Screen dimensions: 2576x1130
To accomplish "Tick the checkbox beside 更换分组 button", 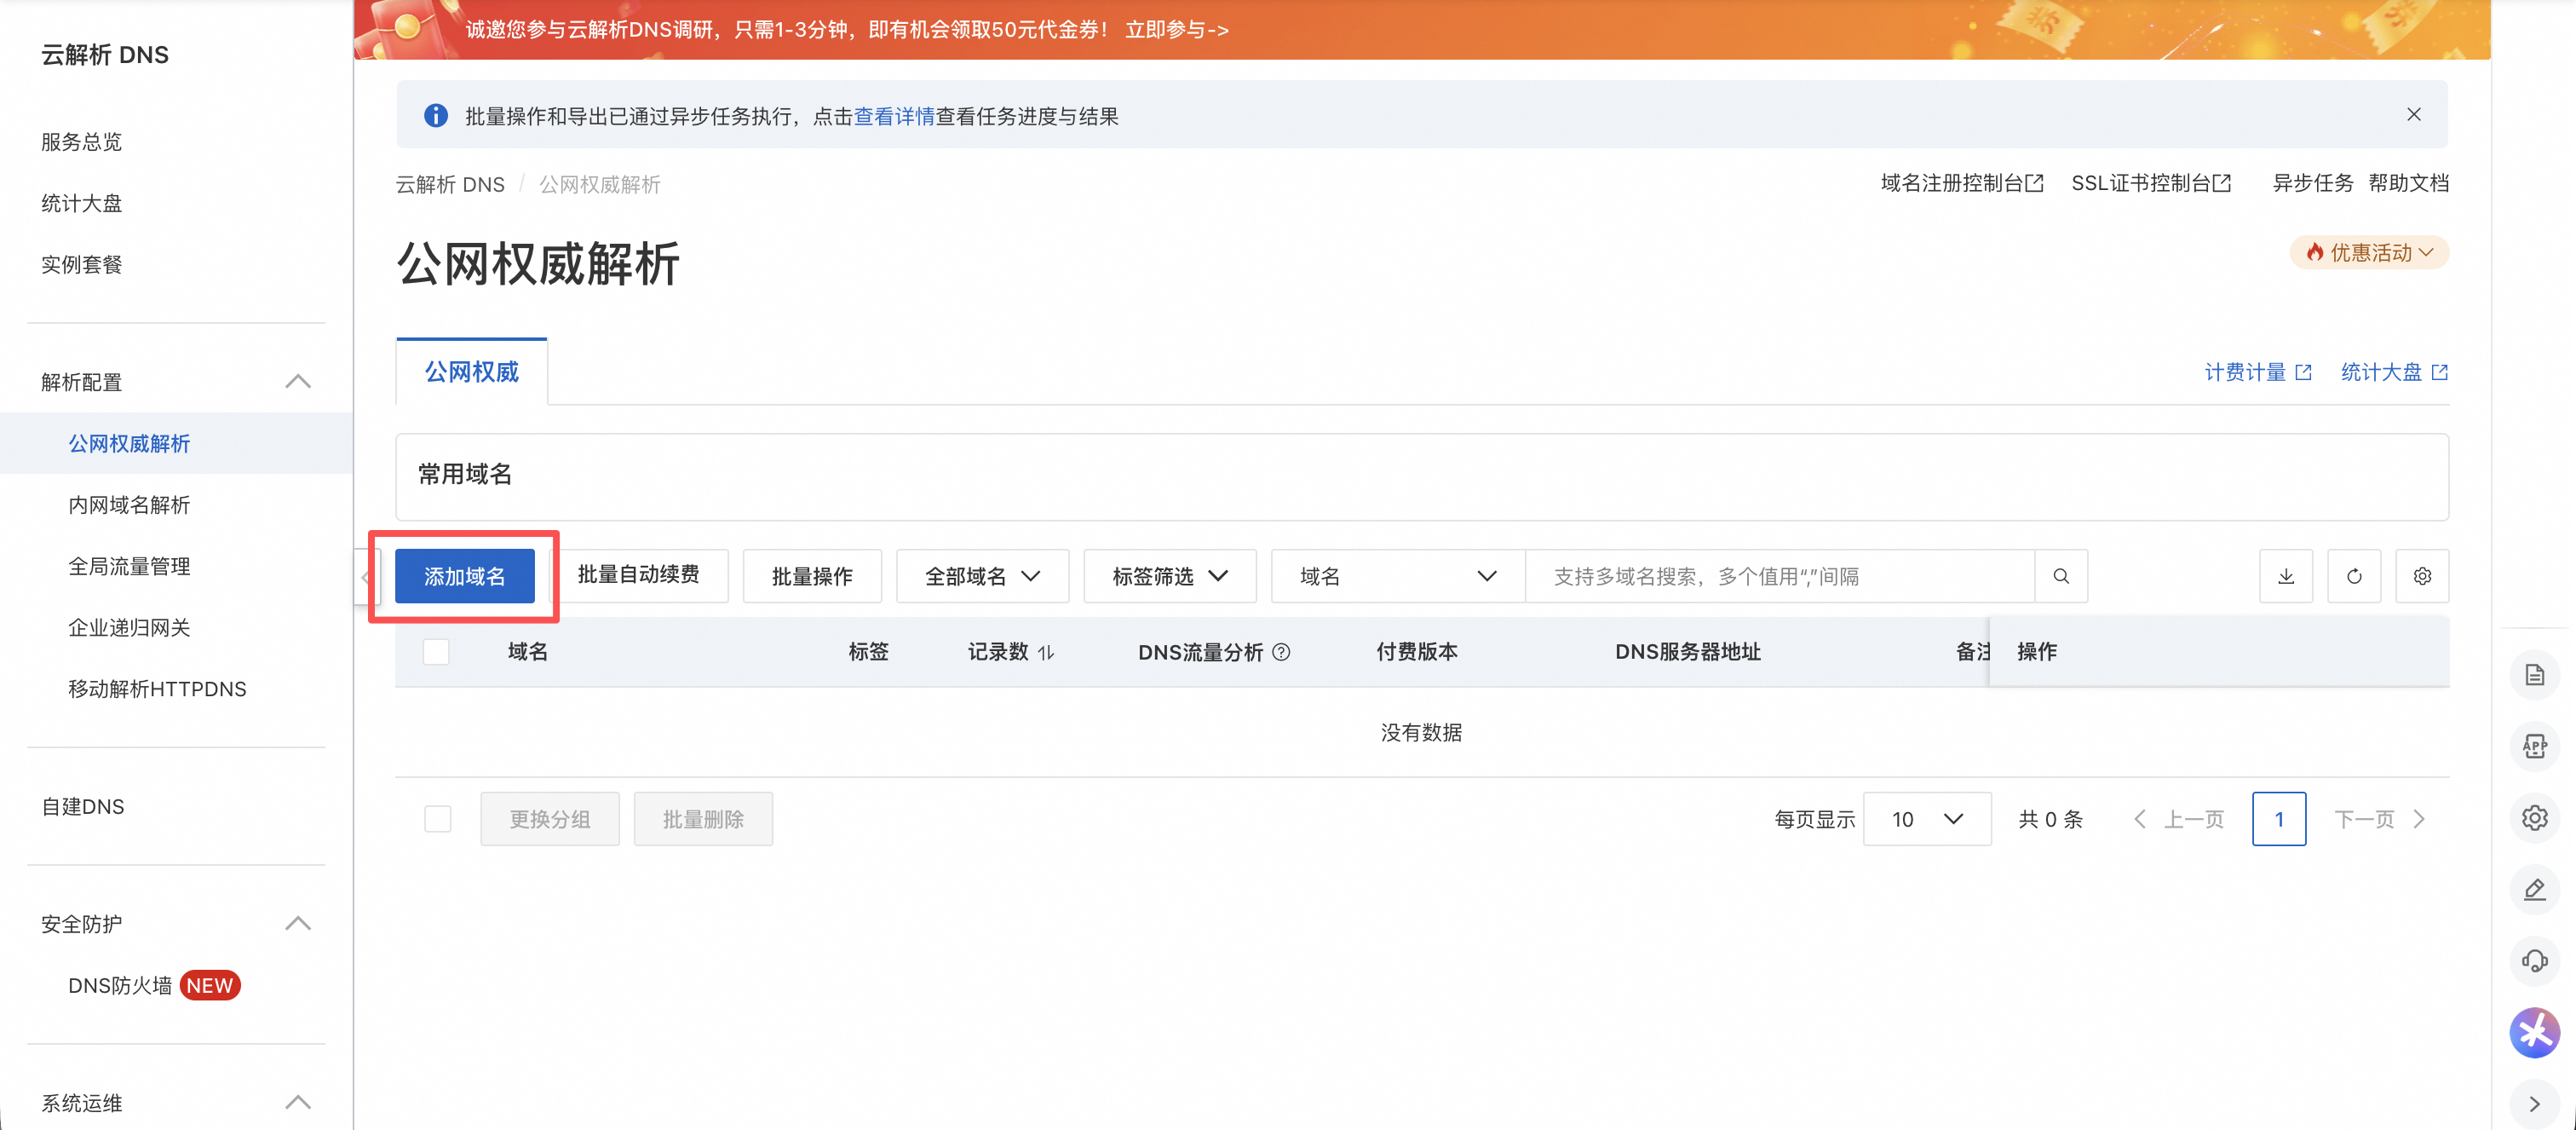I will (438, 819).
